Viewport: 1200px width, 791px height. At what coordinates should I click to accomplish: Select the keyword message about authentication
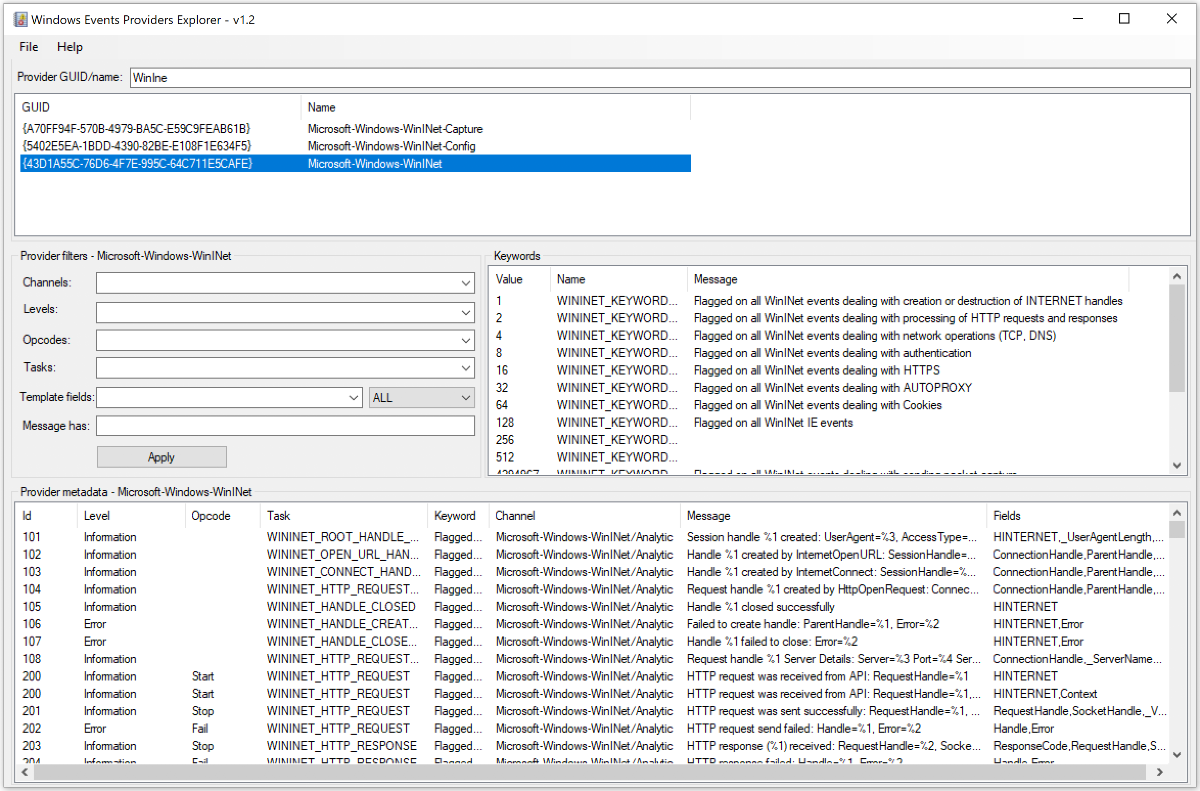coord(832,353)
